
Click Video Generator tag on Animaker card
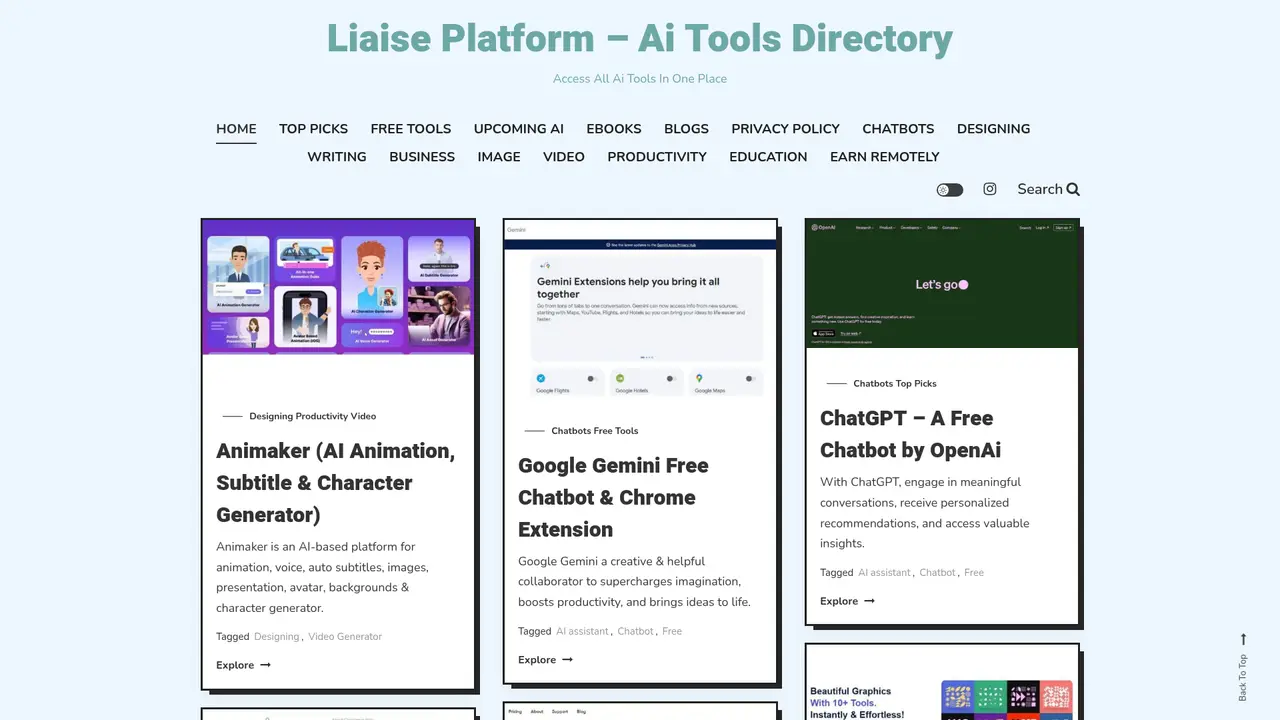click(x=345, y=637)
